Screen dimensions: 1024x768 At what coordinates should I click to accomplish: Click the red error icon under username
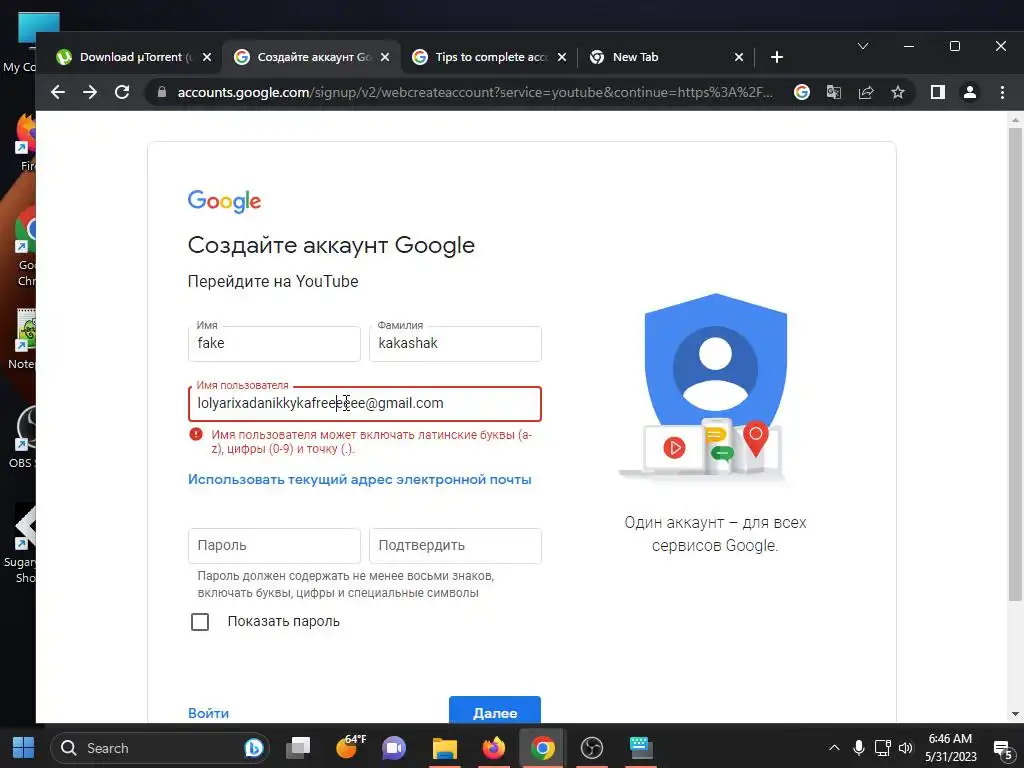[196, 434]
